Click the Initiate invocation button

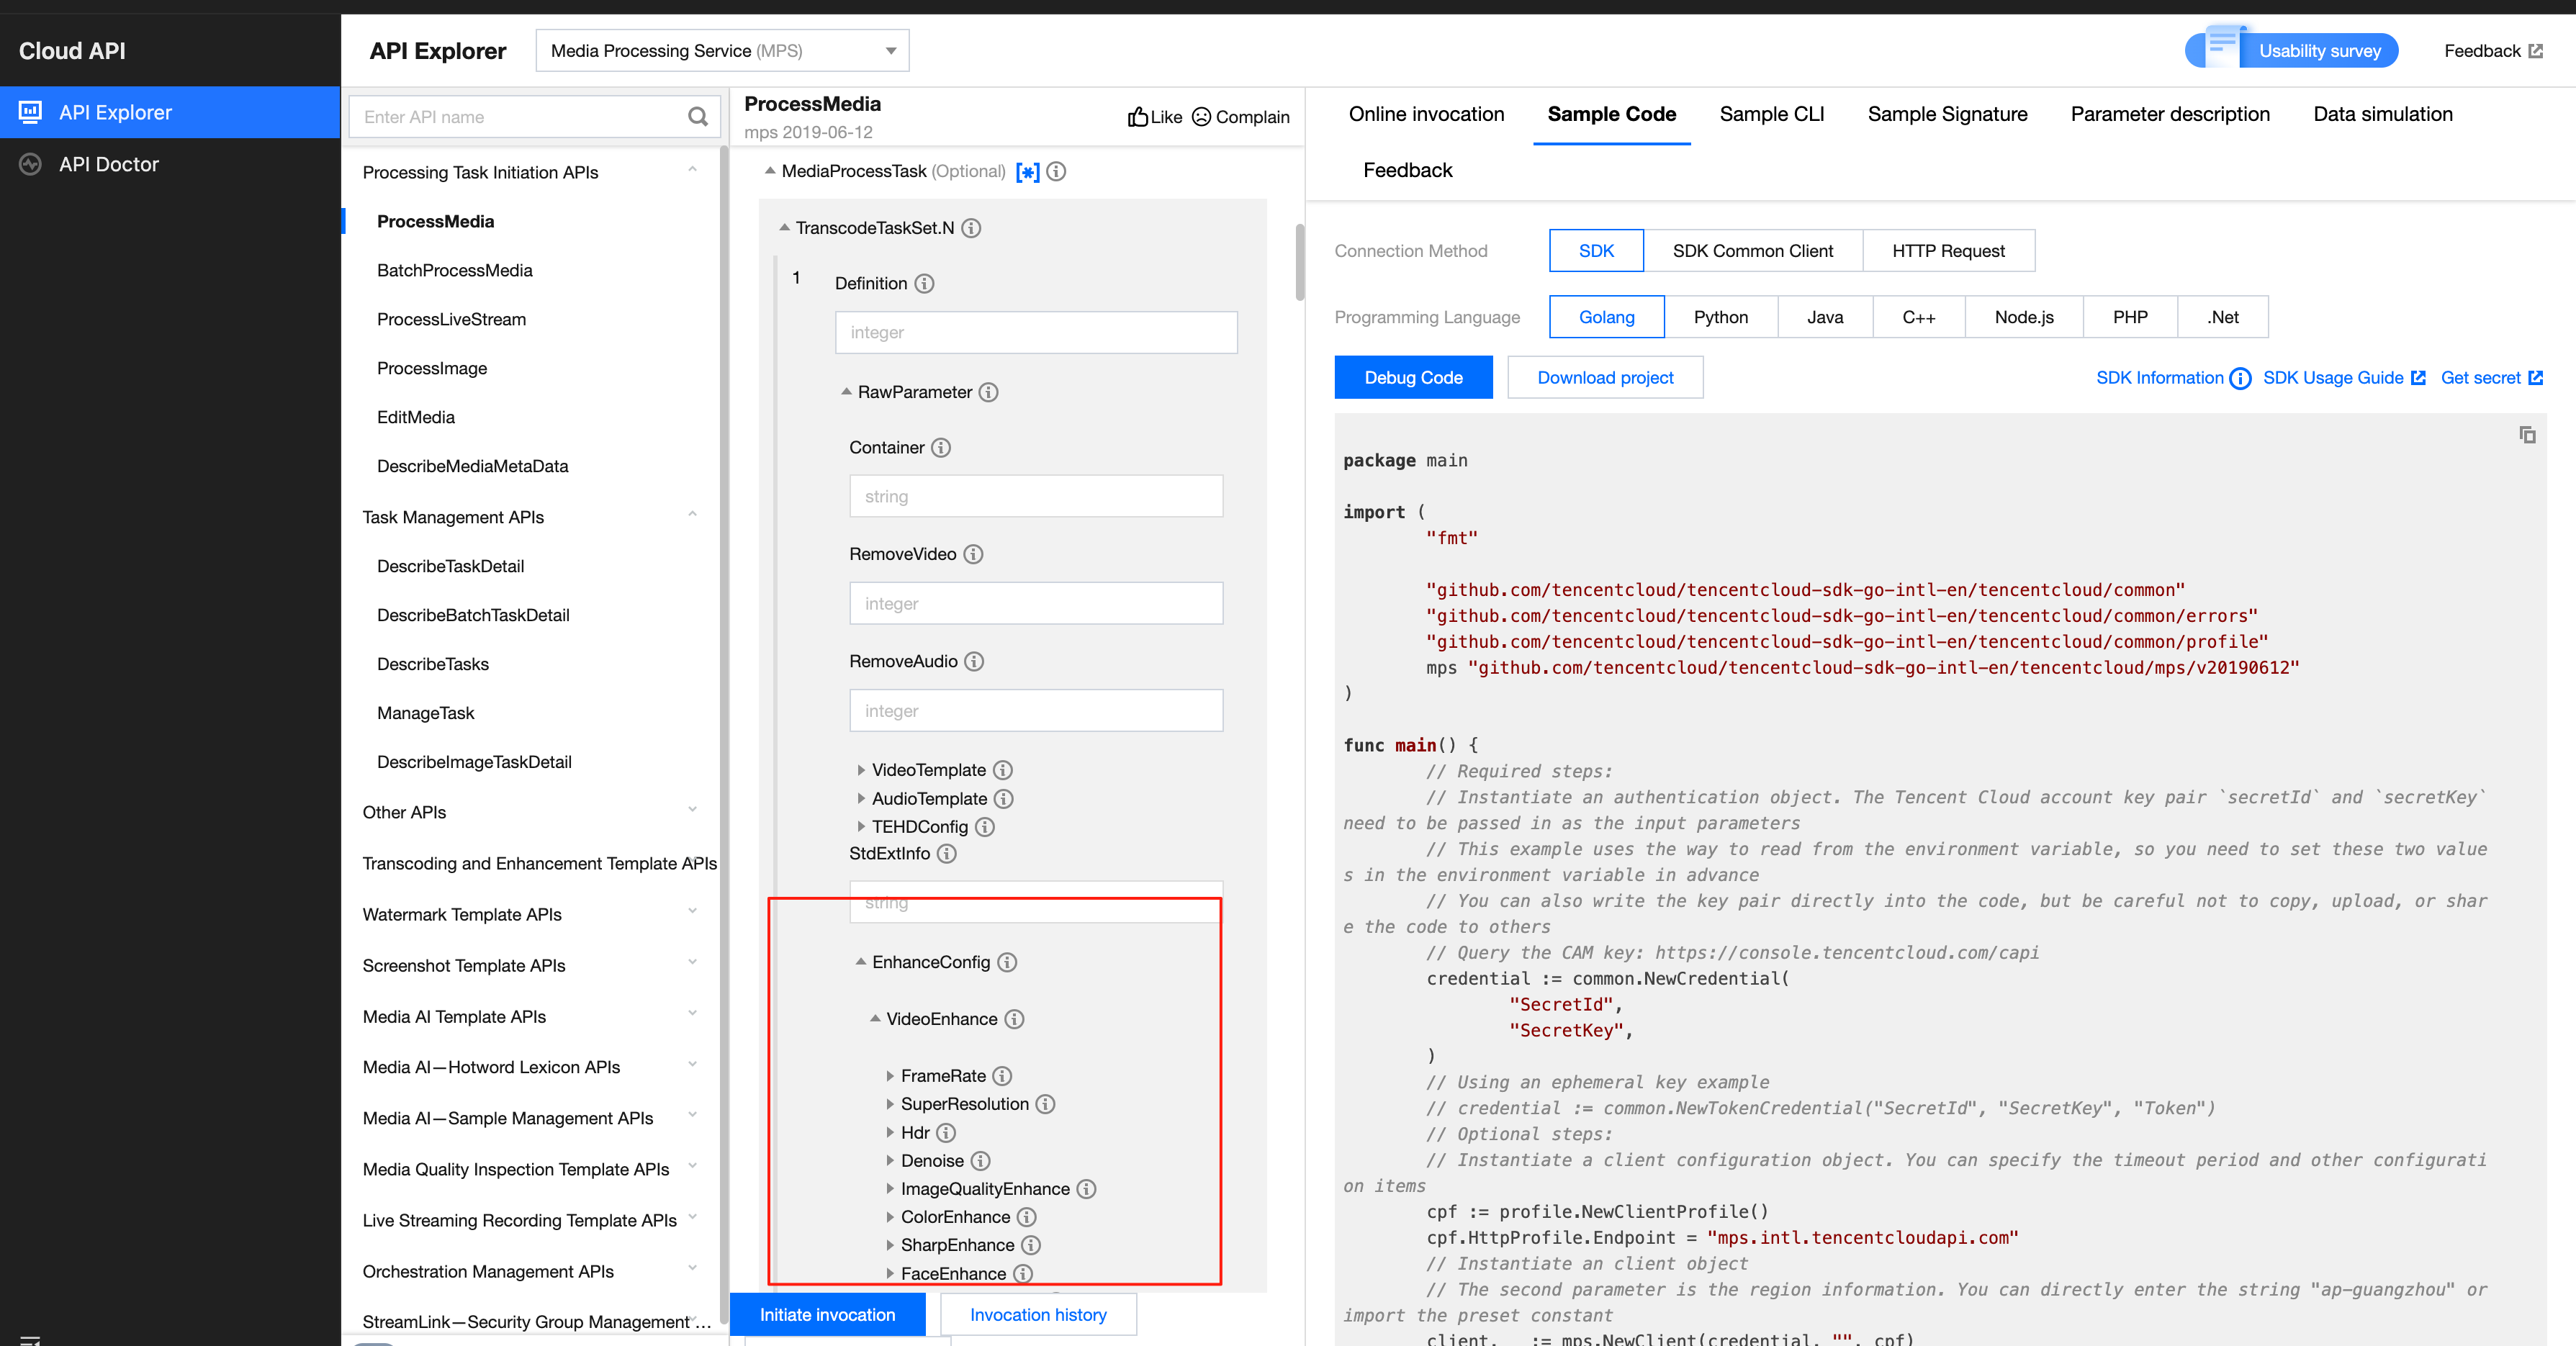point(827,1314)
